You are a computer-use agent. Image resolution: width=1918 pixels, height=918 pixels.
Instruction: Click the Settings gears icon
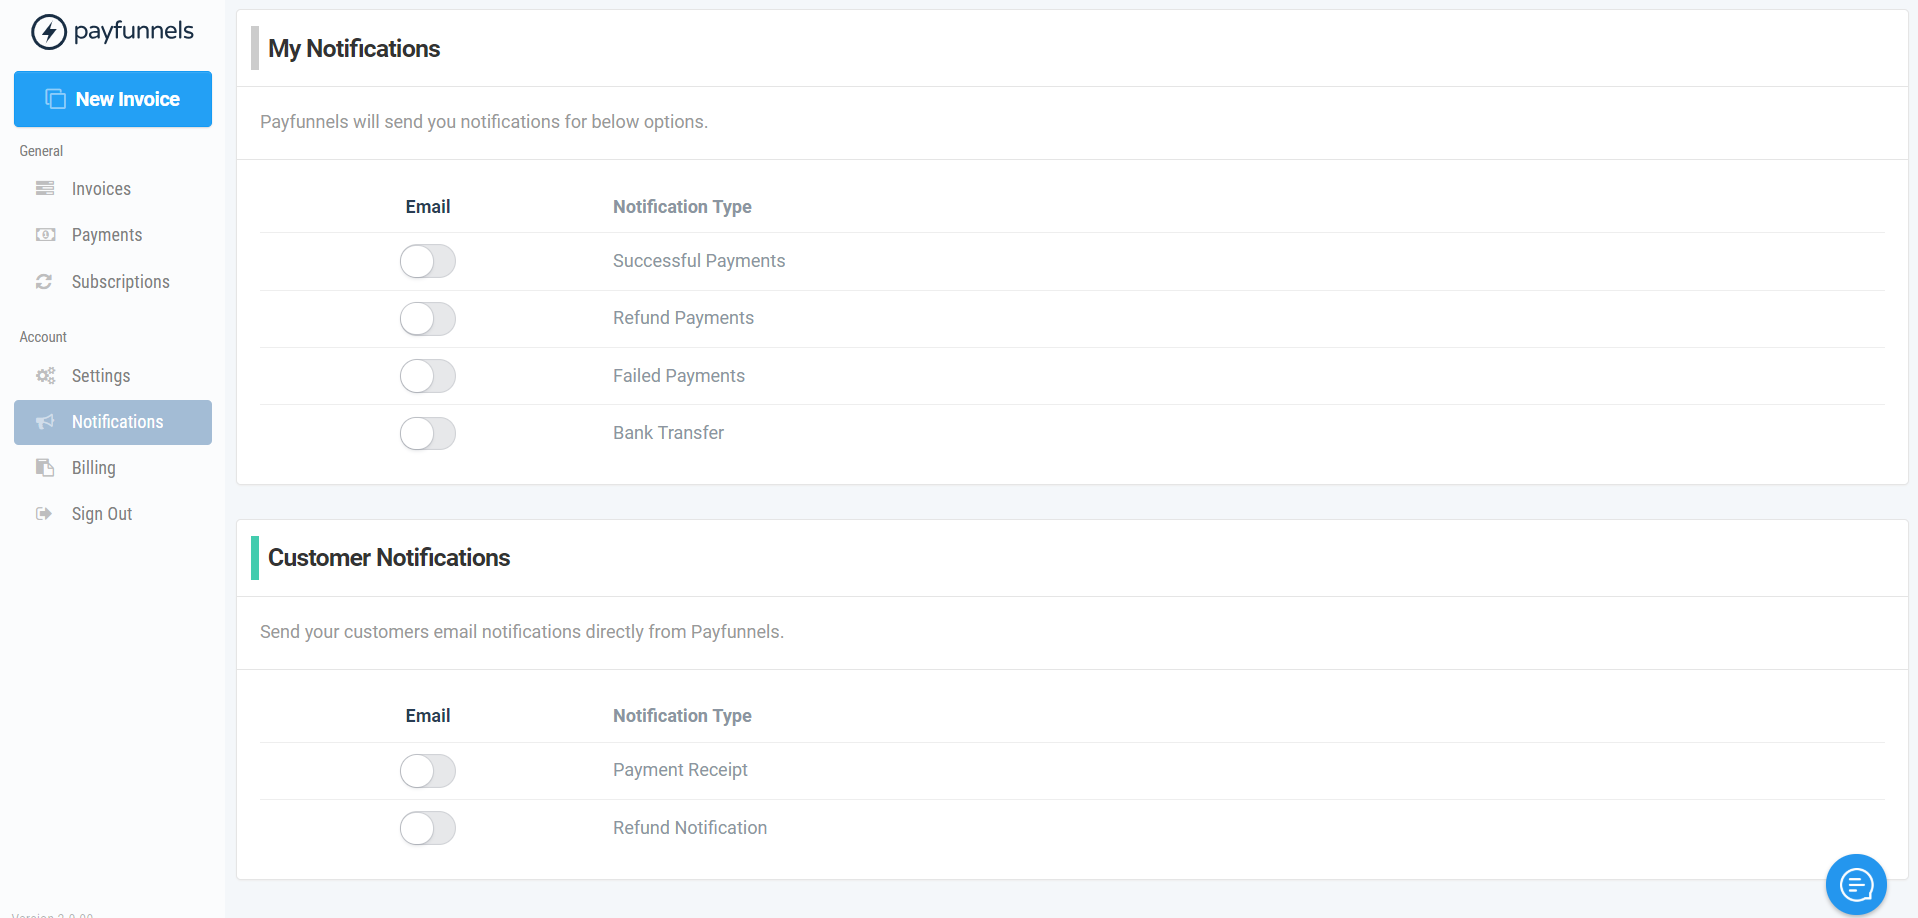click(x=45, y=376)
